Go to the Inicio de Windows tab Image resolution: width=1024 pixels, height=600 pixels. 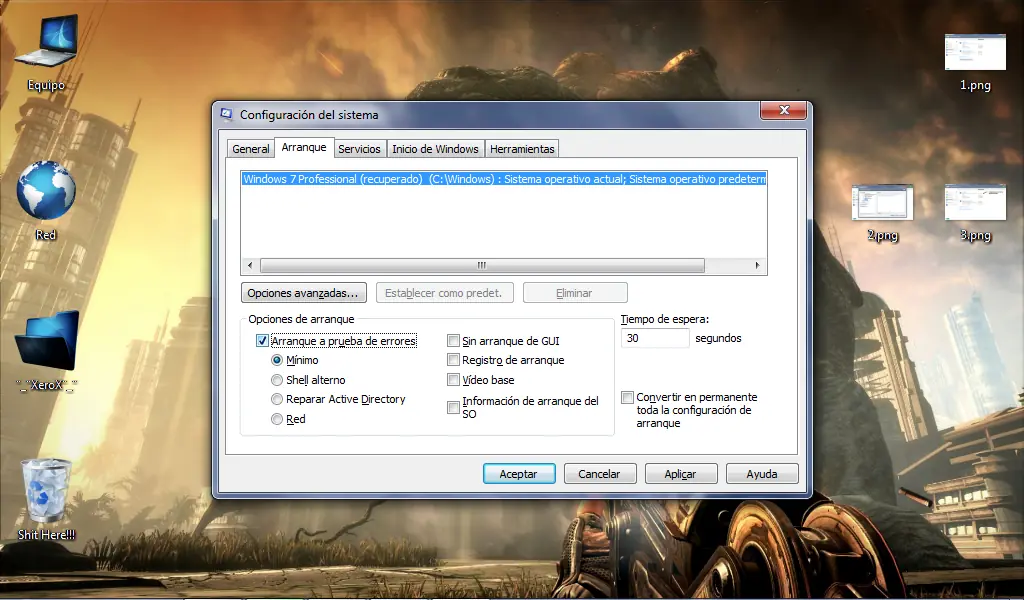pos(436,149)
